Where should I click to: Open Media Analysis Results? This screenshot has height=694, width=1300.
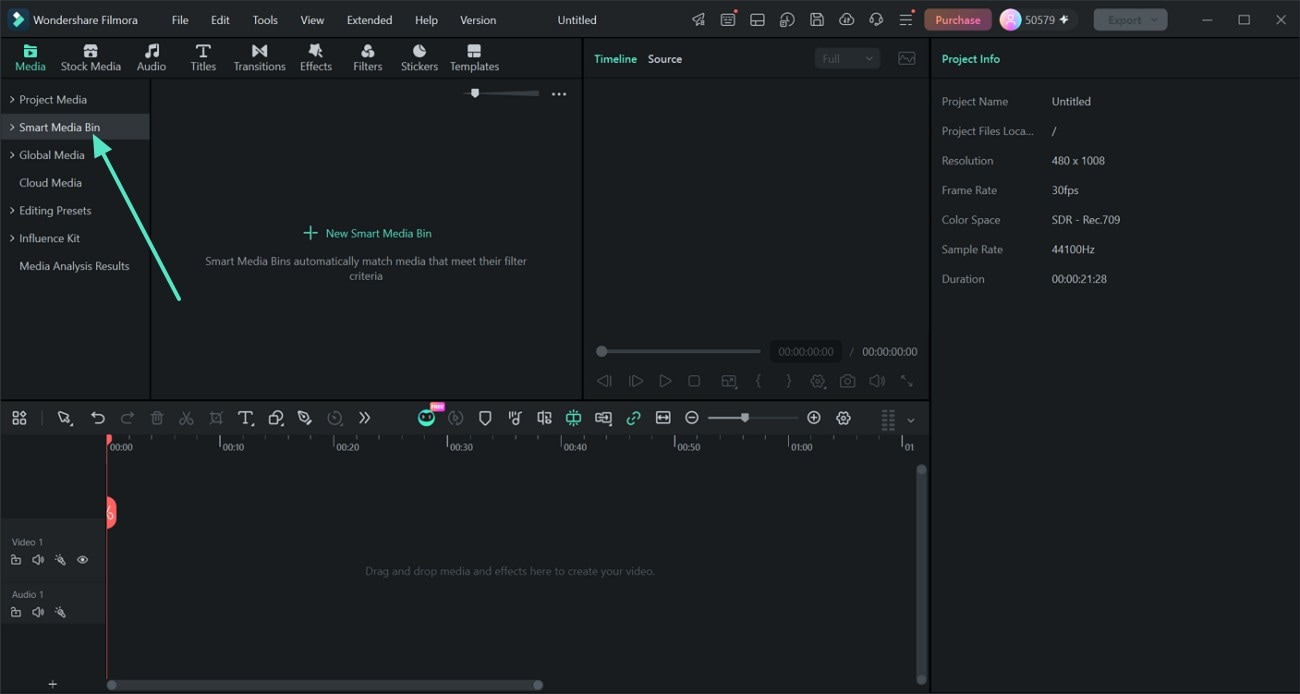tap(74, 266)
